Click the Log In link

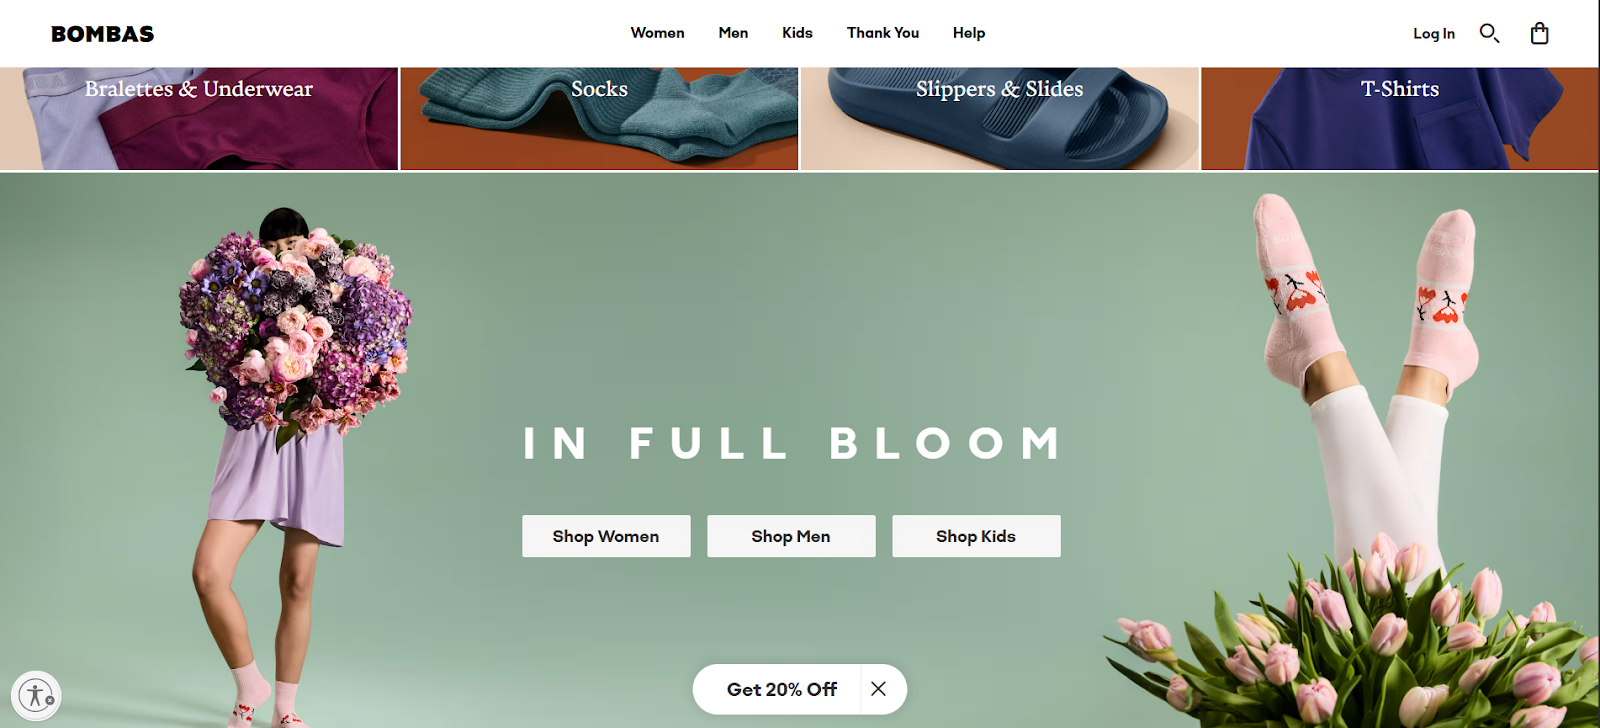pyautogui.click(x=1433, y=34)
